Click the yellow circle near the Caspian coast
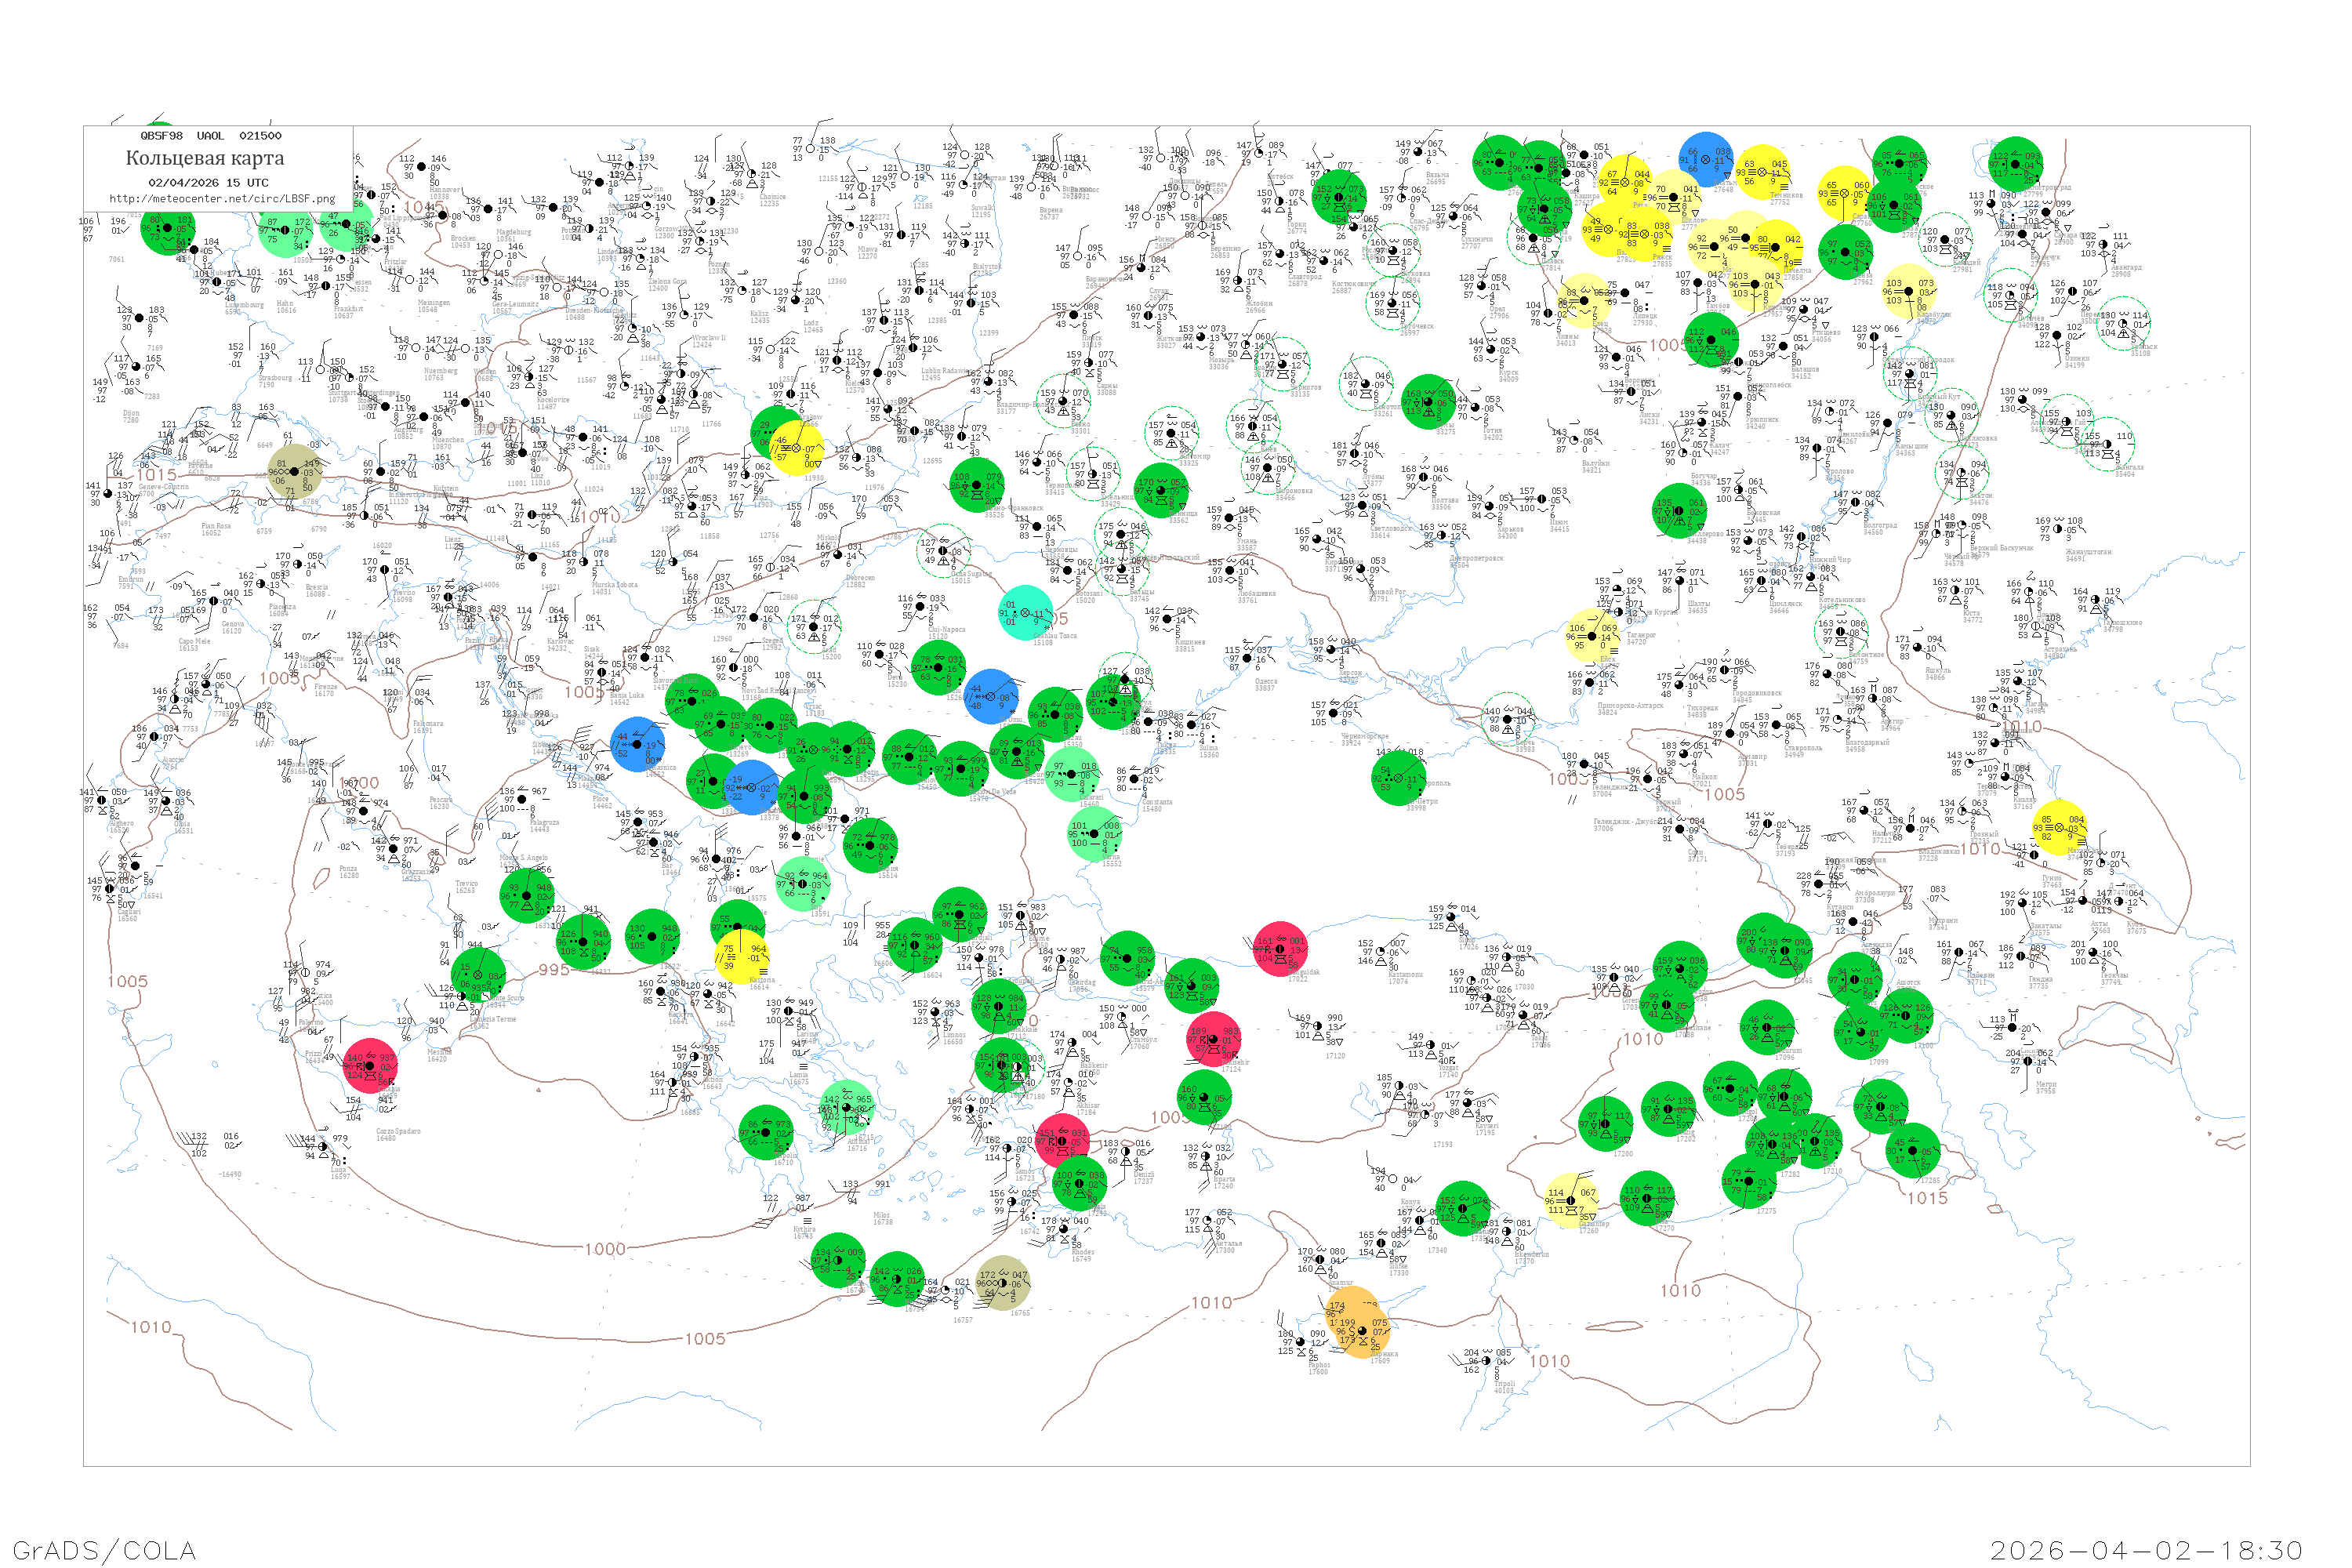The image size is (2352, 1568). coord(2060,828)
